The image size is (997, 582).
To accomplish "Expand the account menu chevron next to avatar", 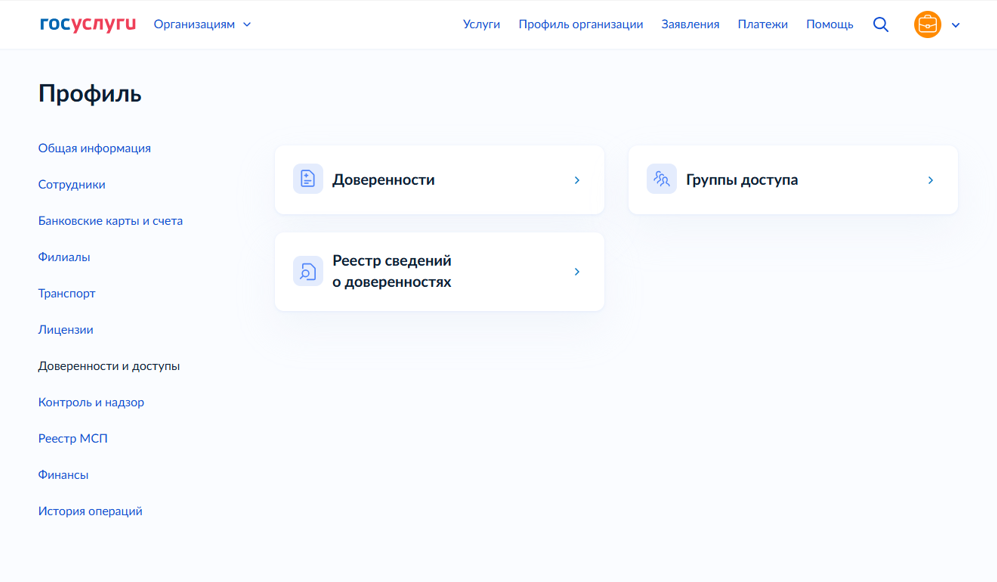I will click(955, 25).
